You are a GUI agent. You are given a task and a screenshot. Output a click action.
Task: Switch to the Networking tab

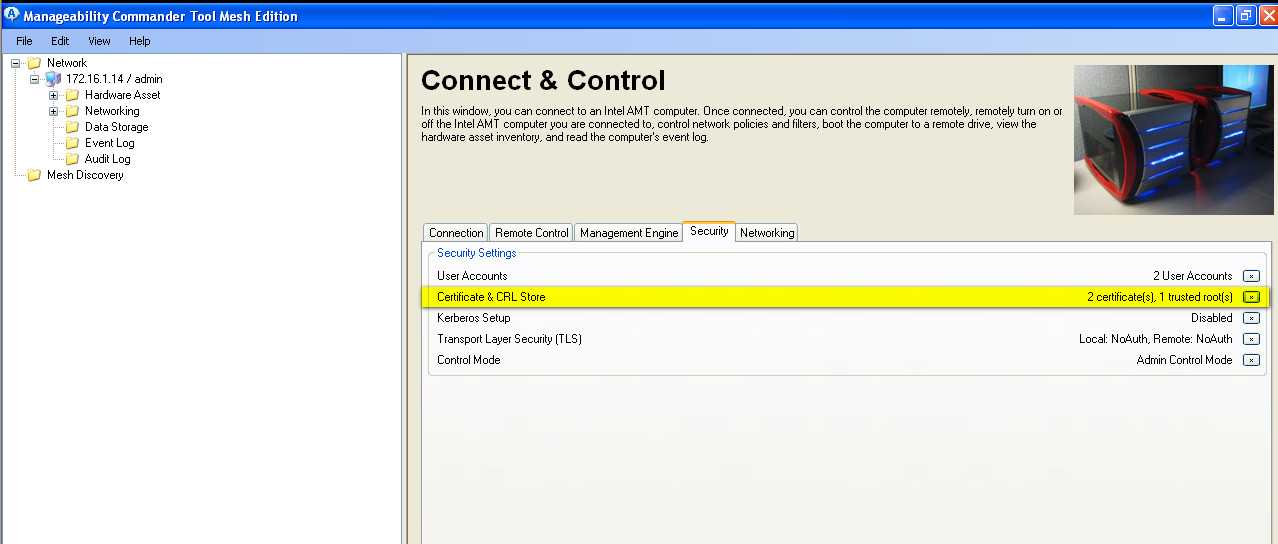pos(767,233)
